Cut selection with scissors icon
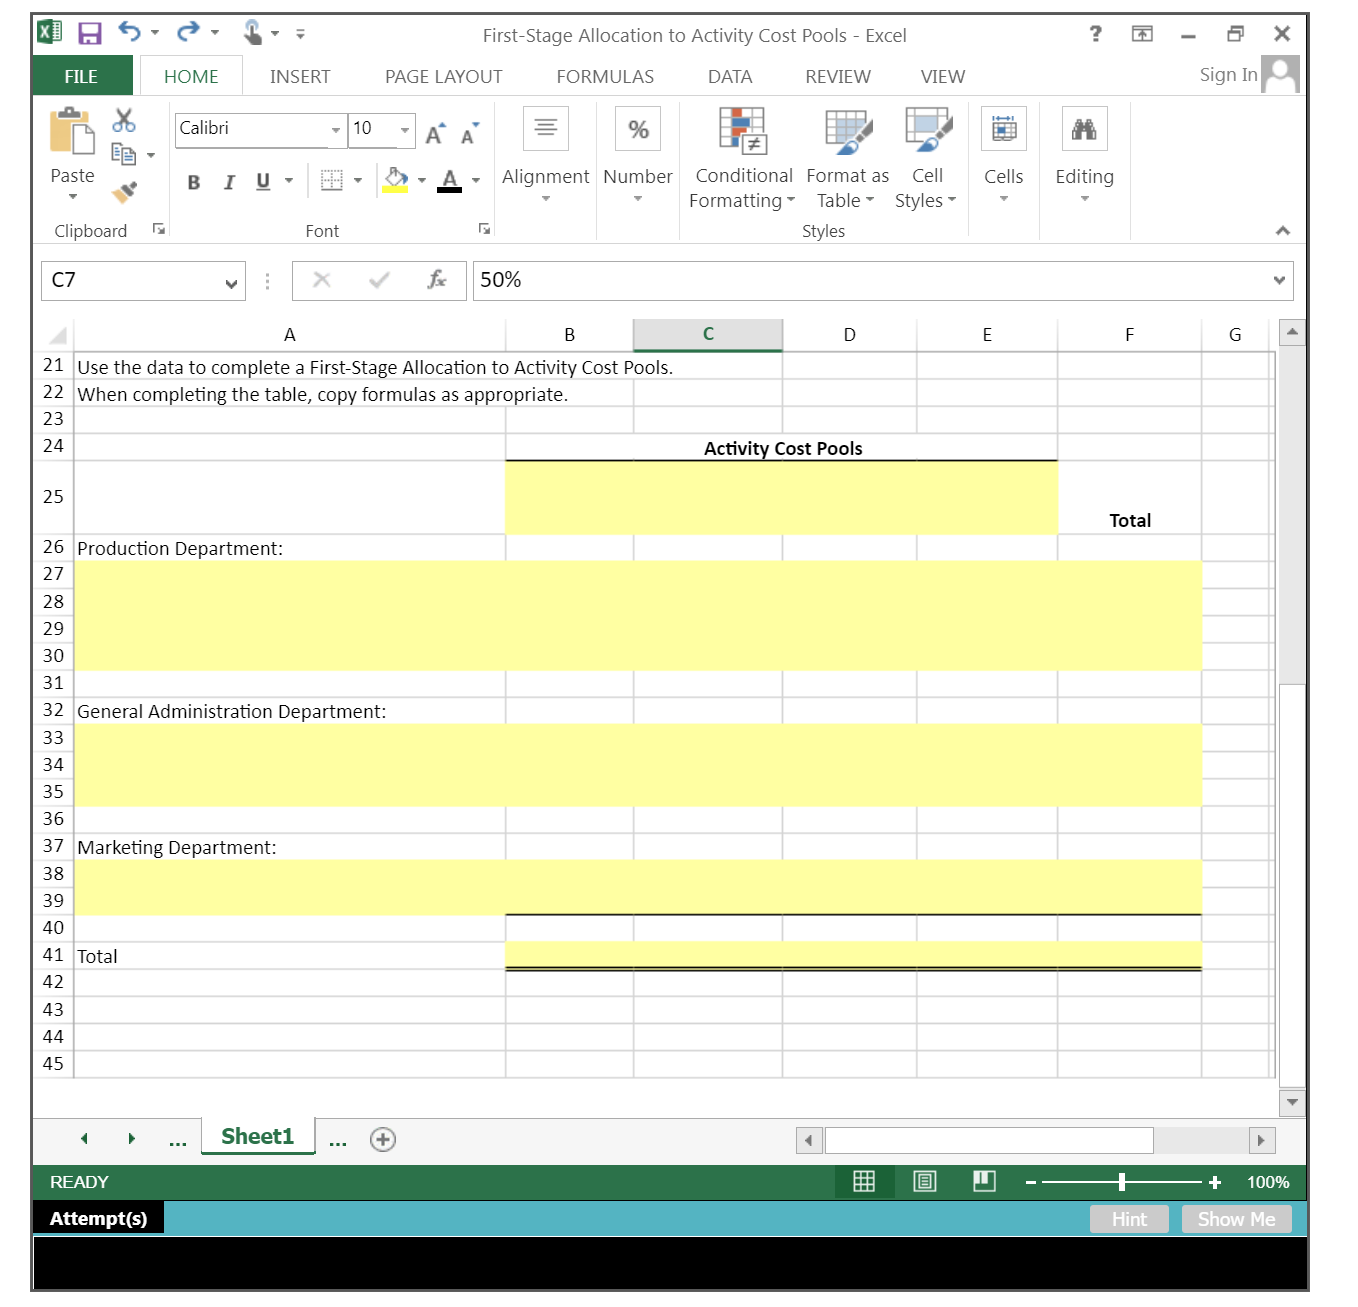 pyautogui.click(x=124, y=121)
